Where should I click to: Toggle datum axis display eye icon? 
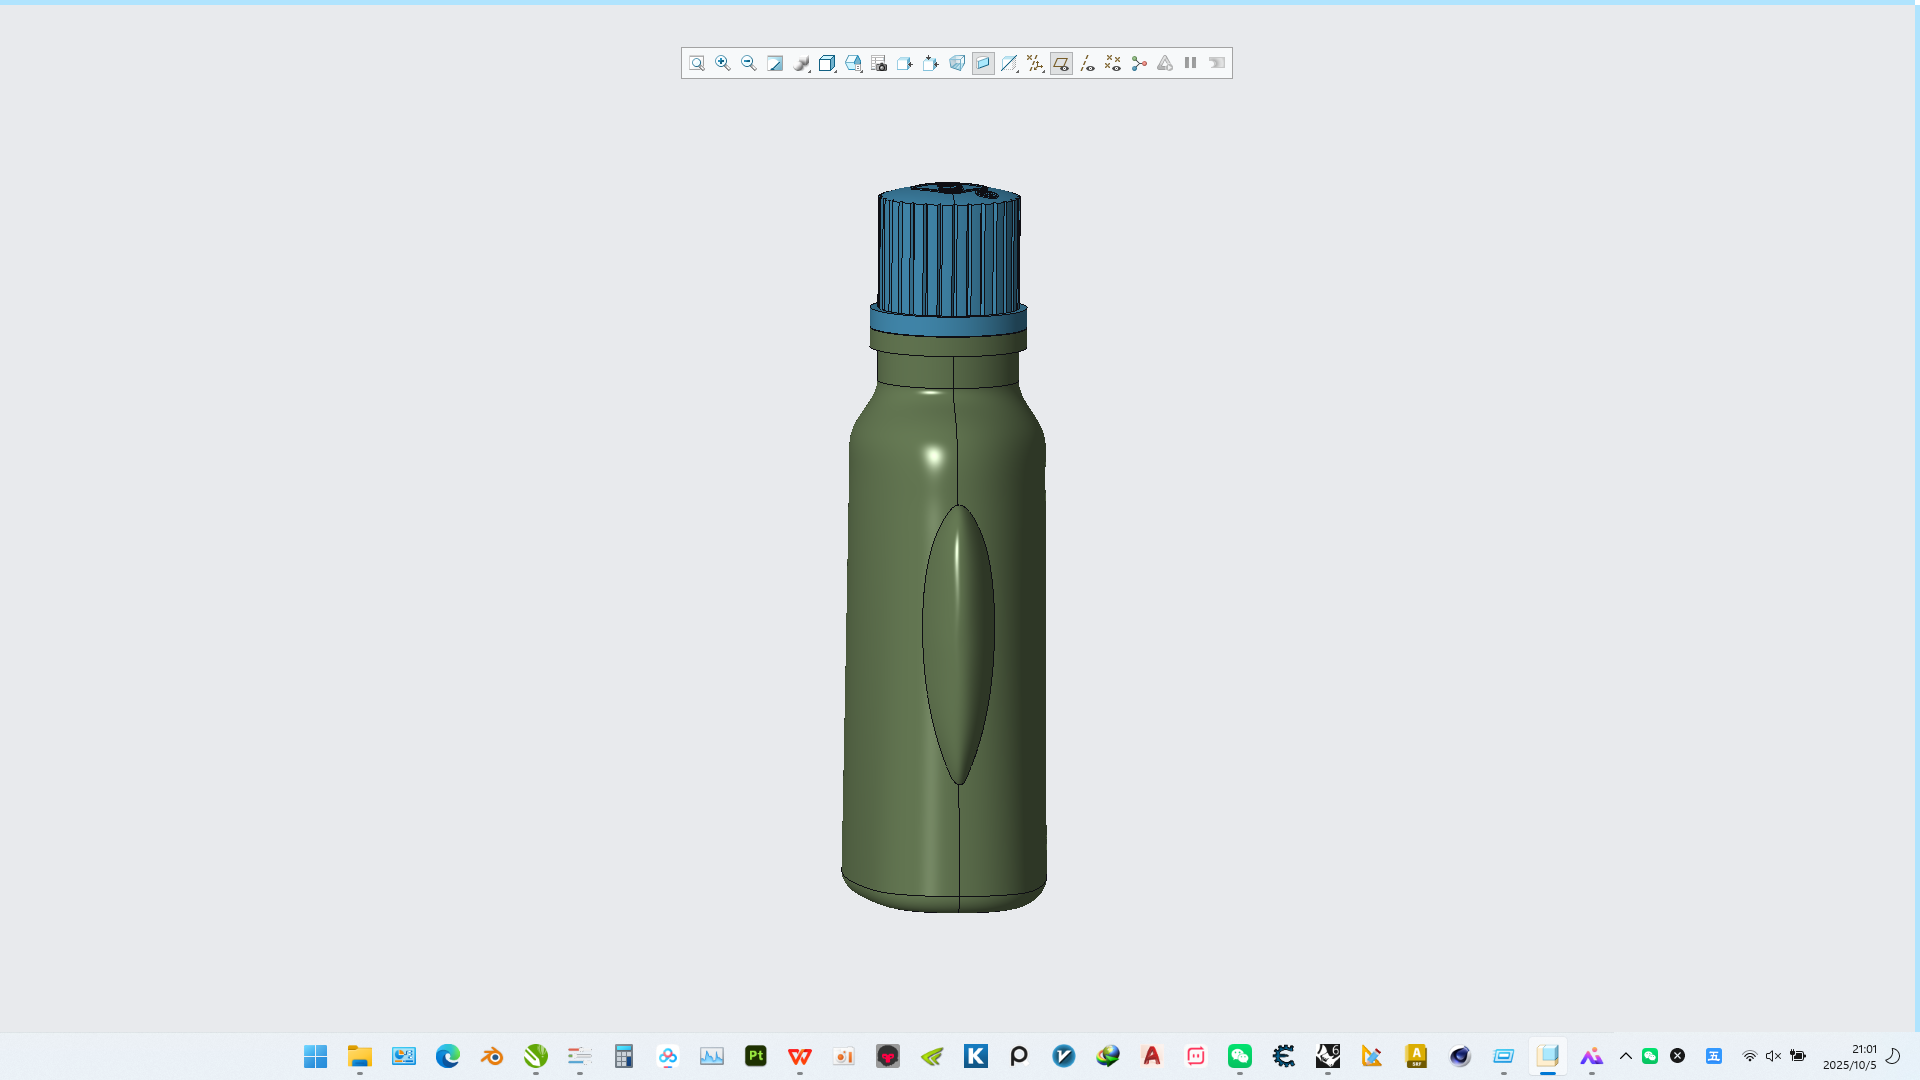click(x=1088, y=63)
